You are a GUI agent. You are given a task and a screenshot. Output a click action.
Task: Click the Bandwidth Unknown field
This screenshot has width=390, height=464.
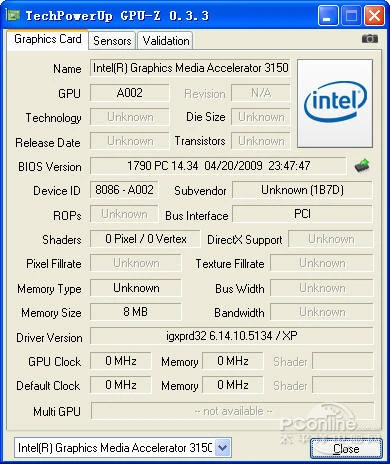click(x=322, y=312)
